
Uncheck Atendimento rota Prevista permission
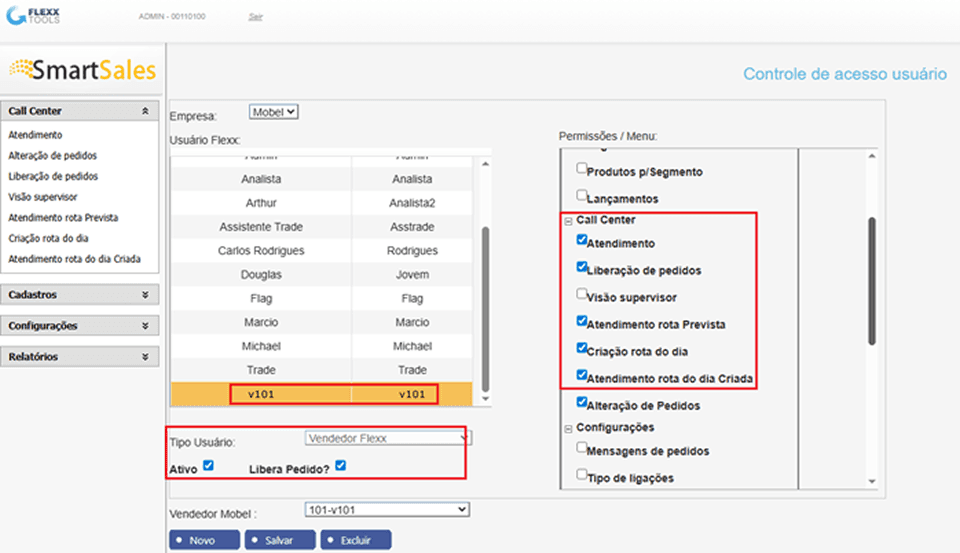click(582, 320)
